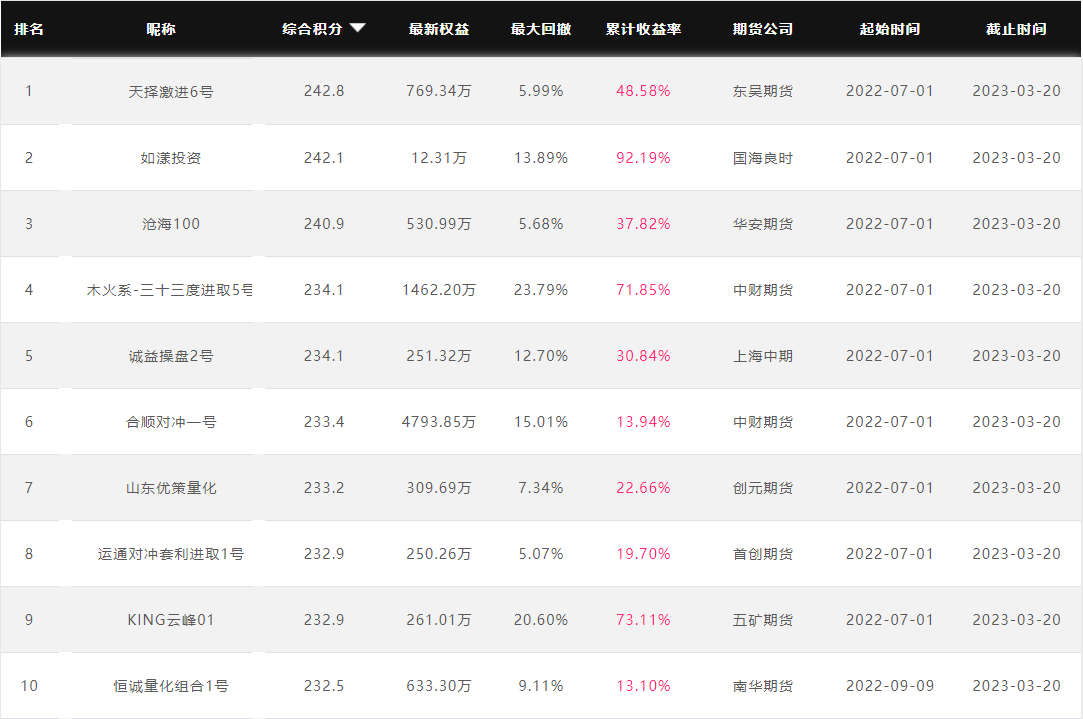Click the 首创期货 company cell
The width and height of the screenshot is (1083, 719).
763,554
